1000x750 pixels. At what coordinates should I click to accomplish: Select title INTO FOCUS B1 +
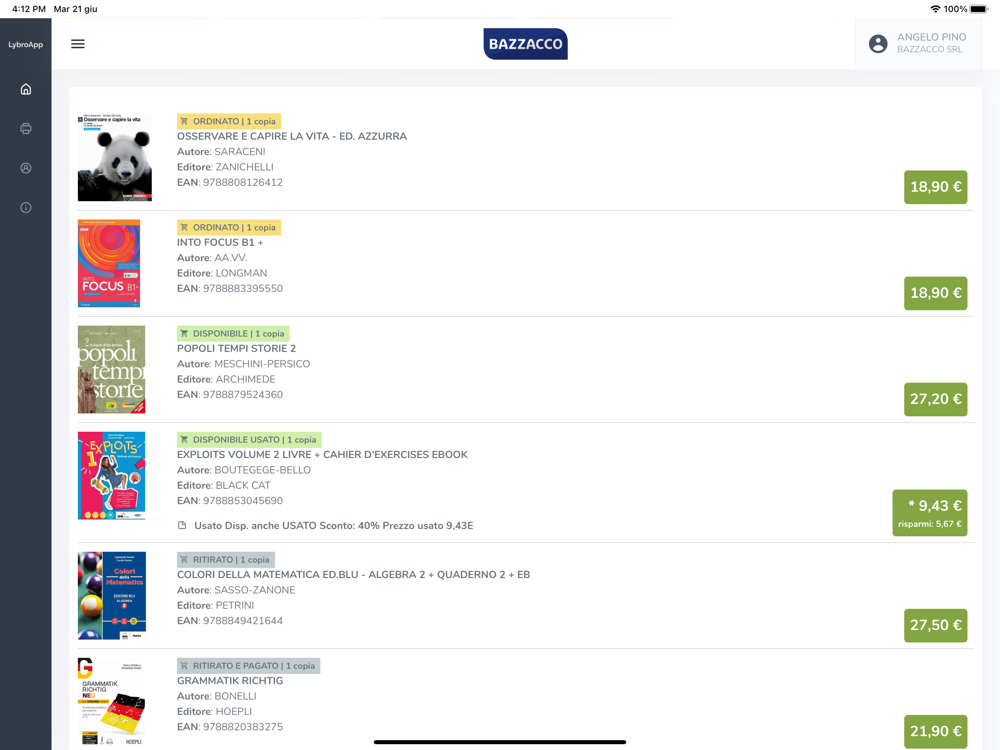point(220,242)
